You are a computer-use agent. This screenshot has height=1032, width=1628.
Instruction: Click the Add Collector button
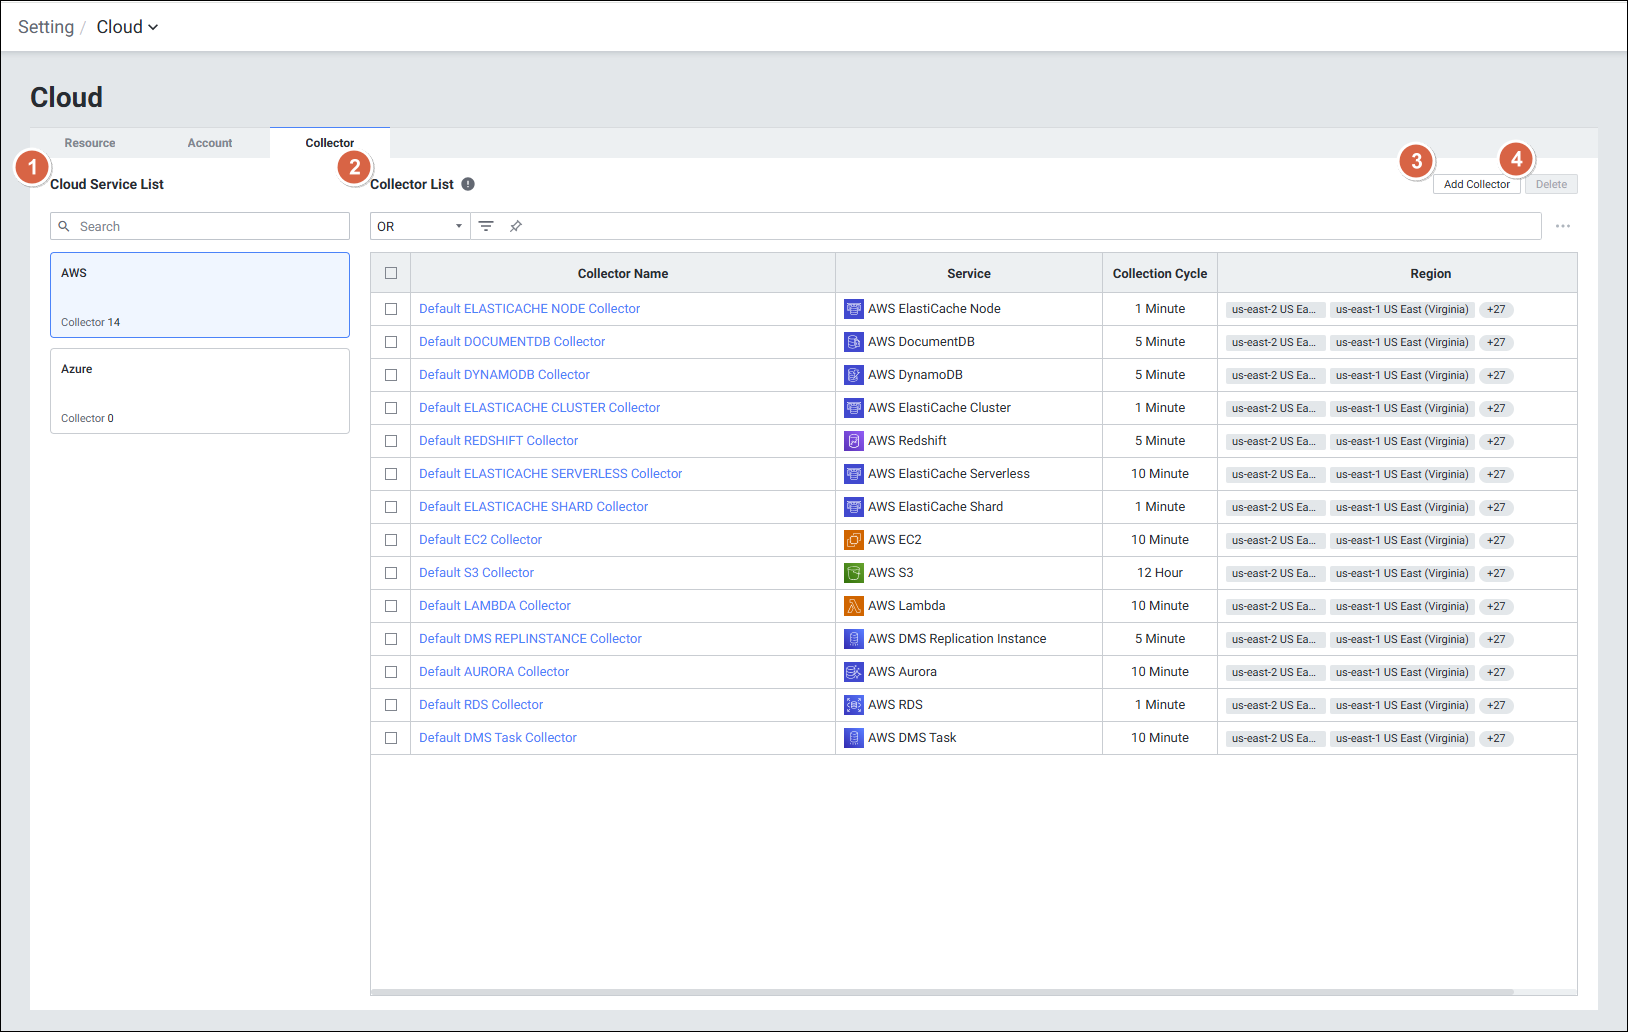[1476, 184]
